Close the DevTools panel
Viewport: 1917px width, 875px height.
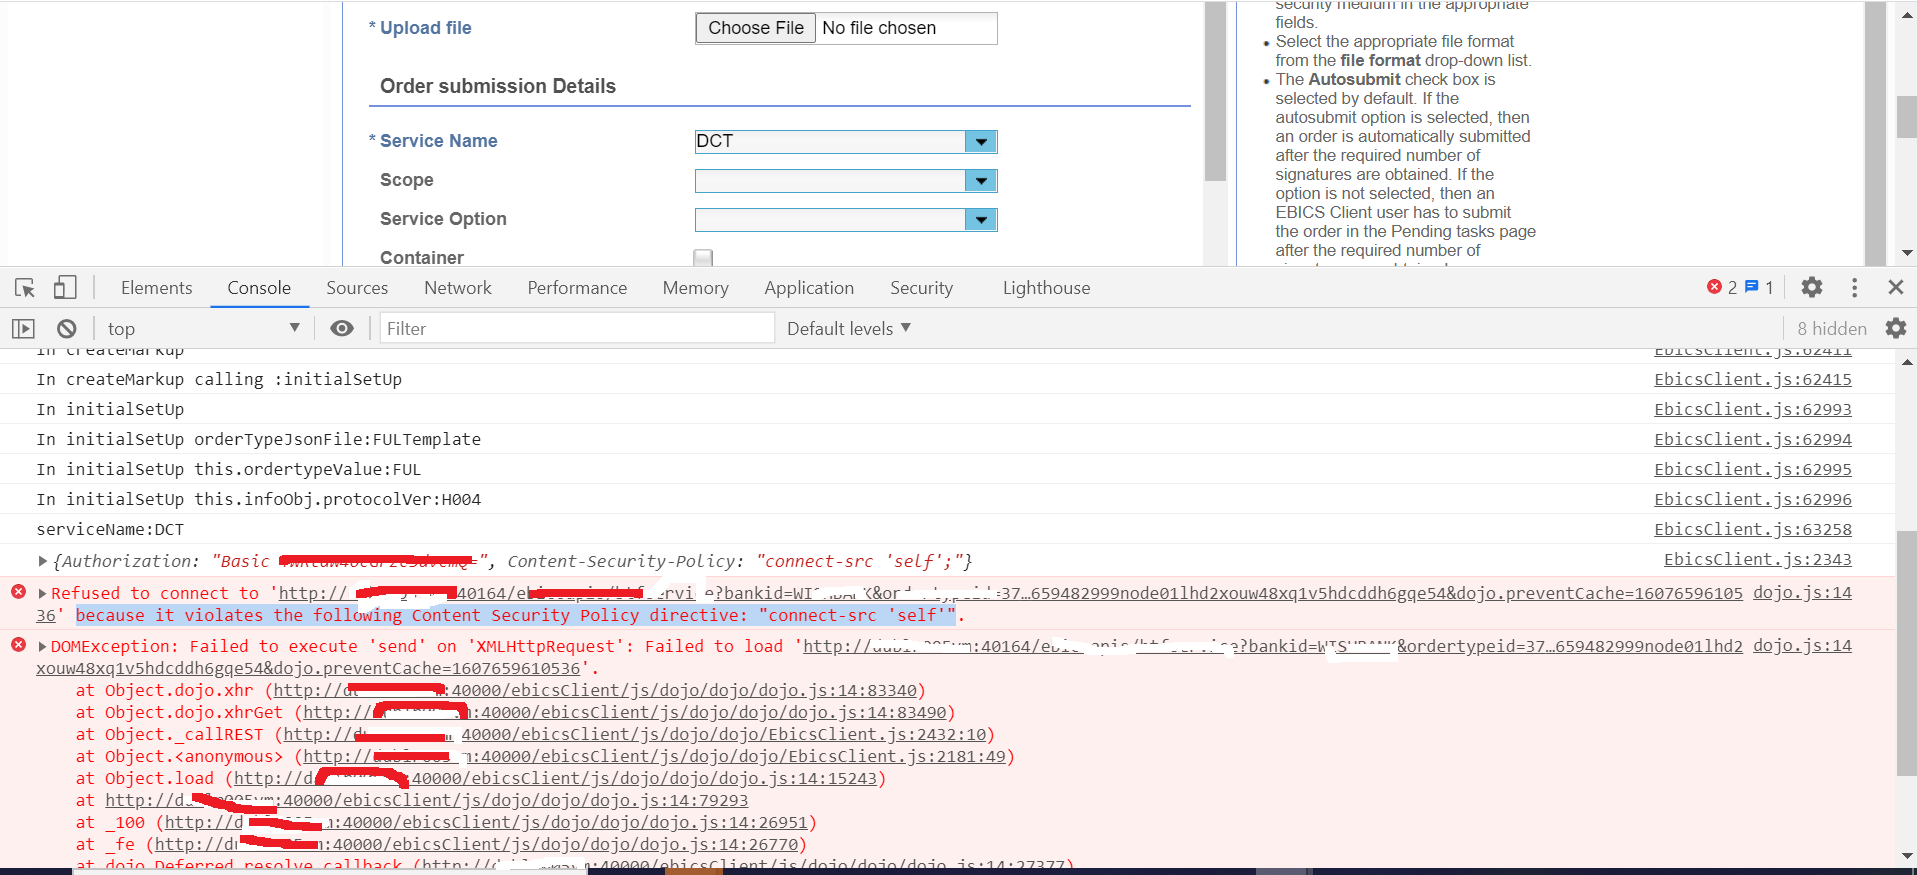[1896, 288]
